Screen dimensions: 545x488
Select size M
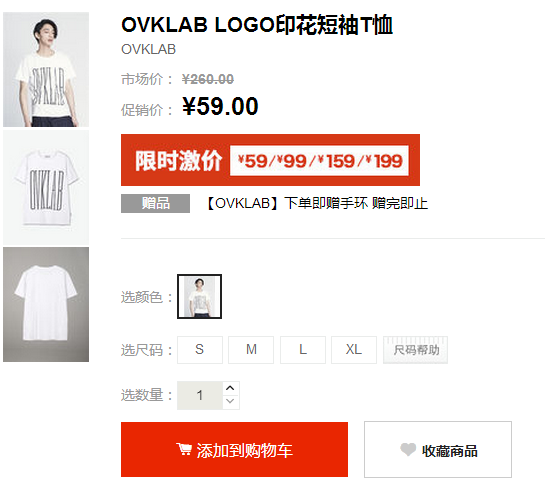click(251, 350)
